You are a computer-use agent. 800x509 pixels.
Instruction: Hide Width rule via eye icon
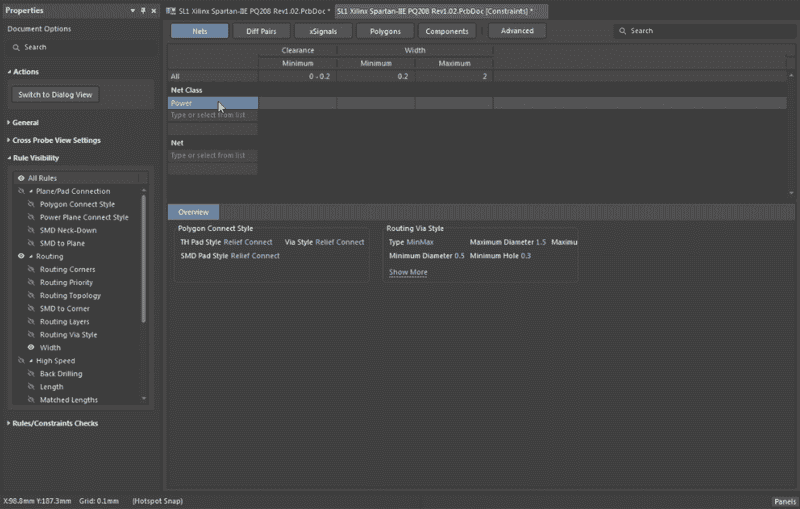pyautogui.click(x=31, y=347)
